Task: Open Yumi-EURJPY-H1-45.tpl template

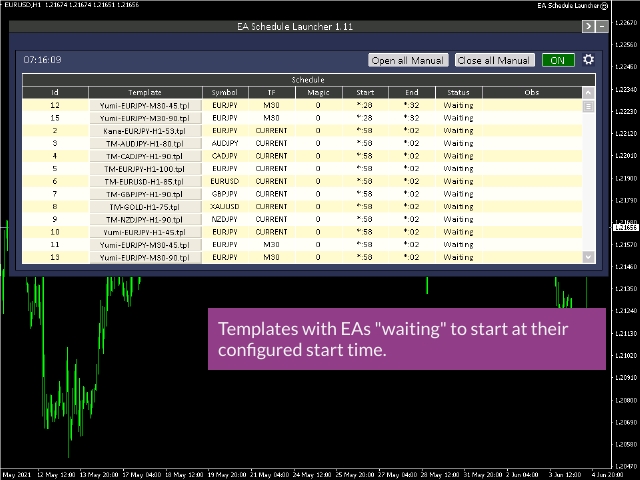Action: coord(145,232)
